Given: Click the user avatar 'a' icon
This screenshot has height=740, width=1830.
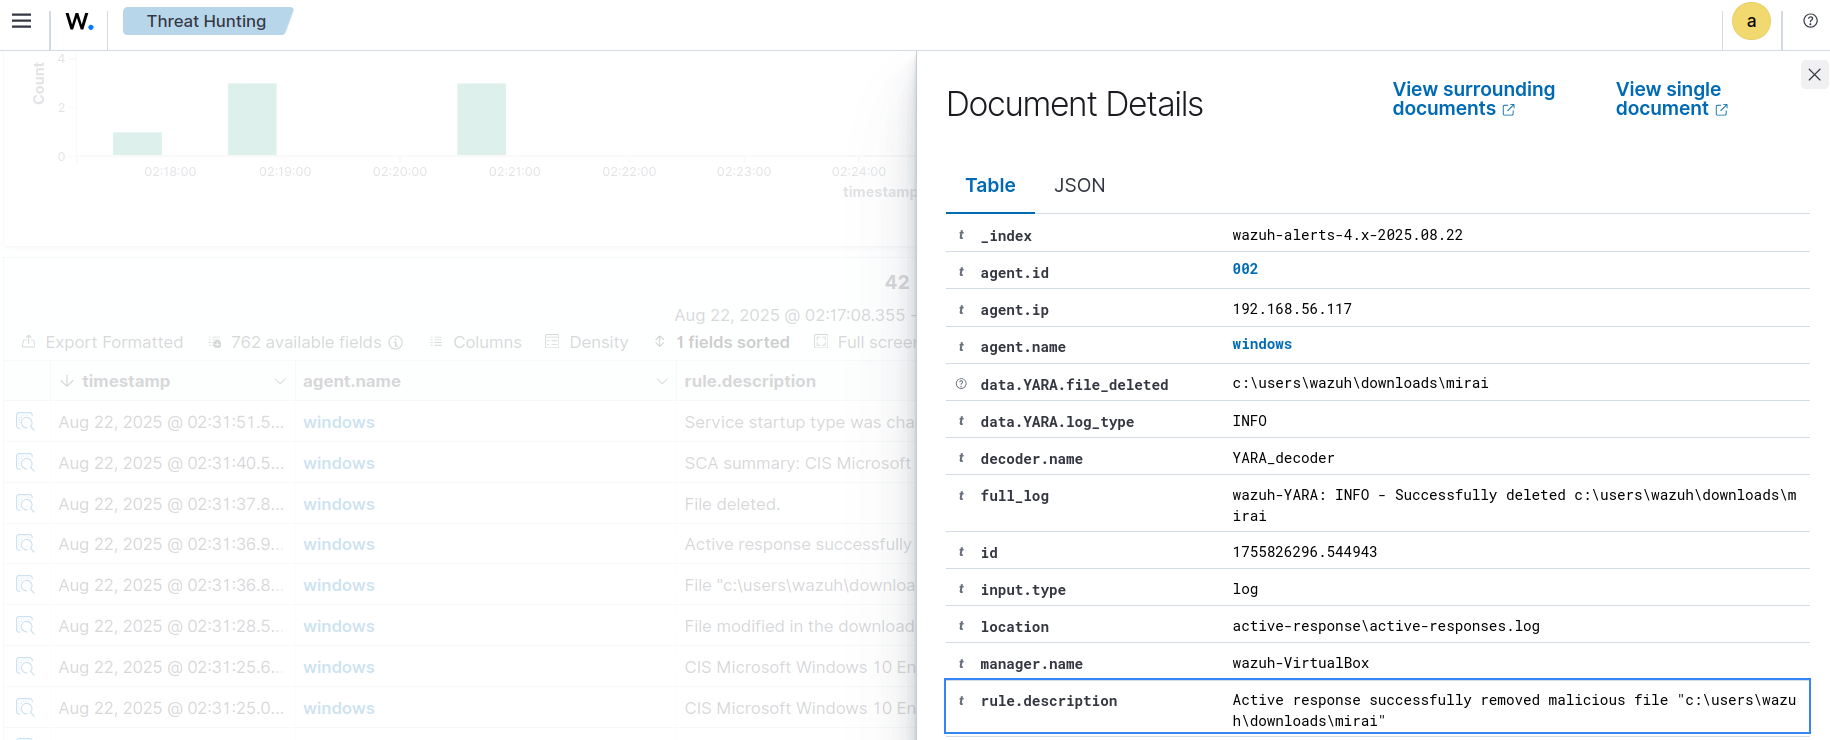Looking at the screenshot, I should tap(1750, 21).
